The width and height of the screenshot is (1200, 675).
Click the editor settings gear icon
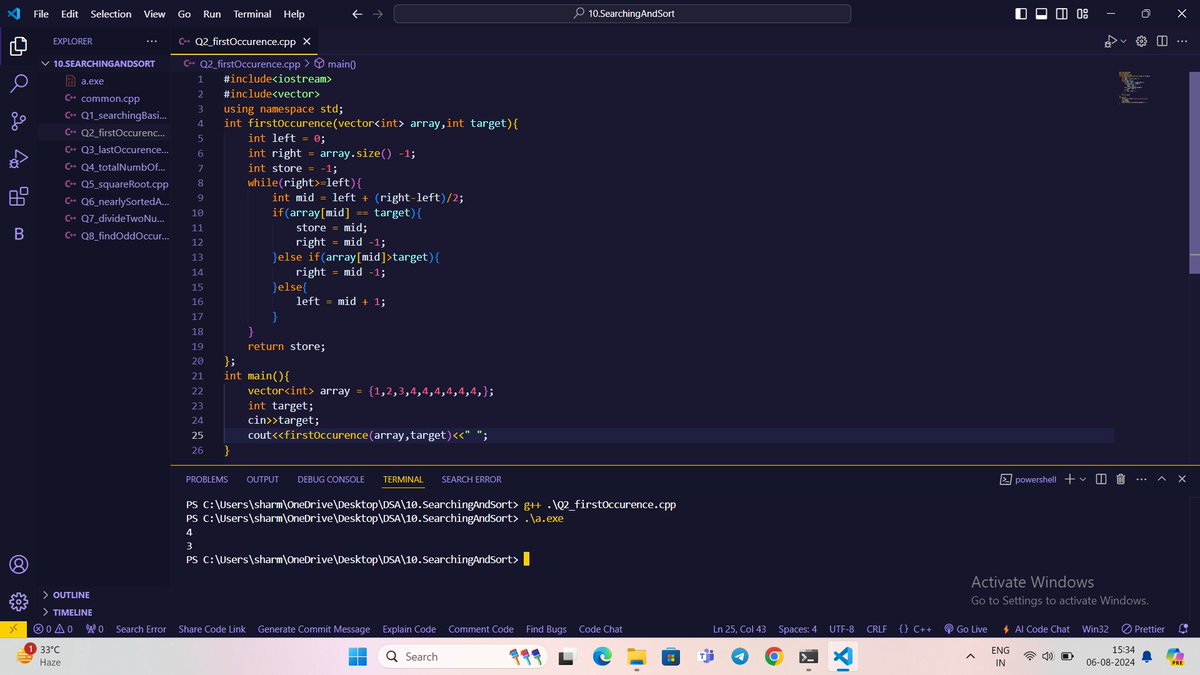(1142, 41)
